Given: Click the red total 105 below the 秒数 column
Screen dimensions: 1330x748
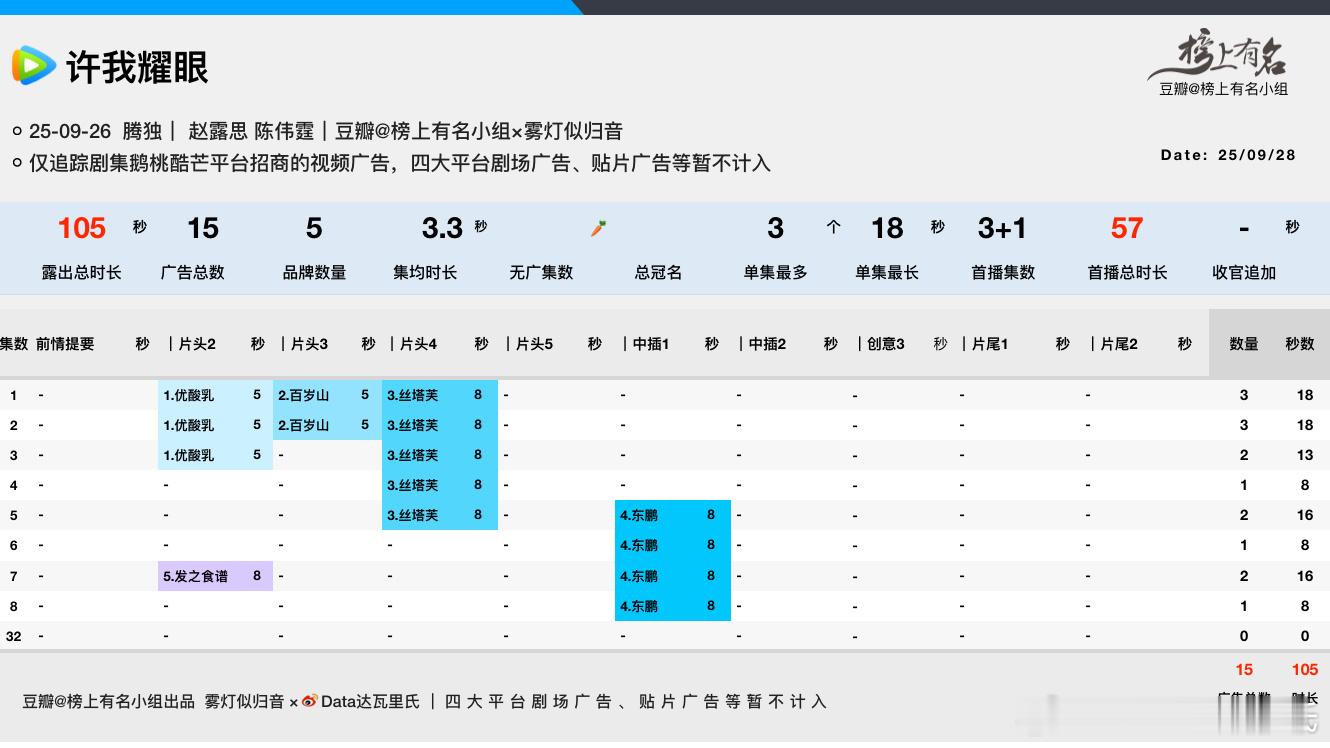Looking at the screenshot, I should click(x=1305, y=669).
